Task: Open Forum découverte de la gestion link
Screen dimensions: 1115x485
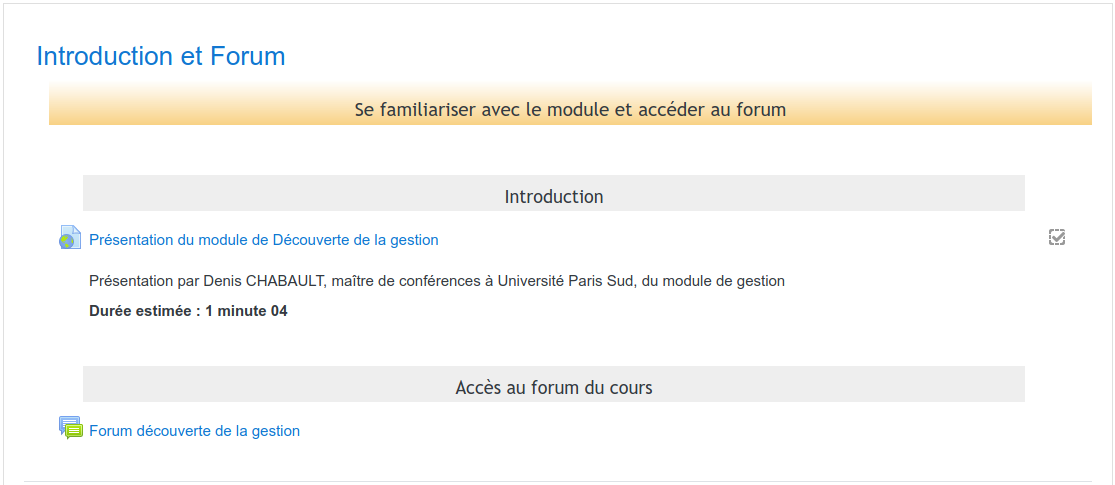Action: click(x=194, y=430)
